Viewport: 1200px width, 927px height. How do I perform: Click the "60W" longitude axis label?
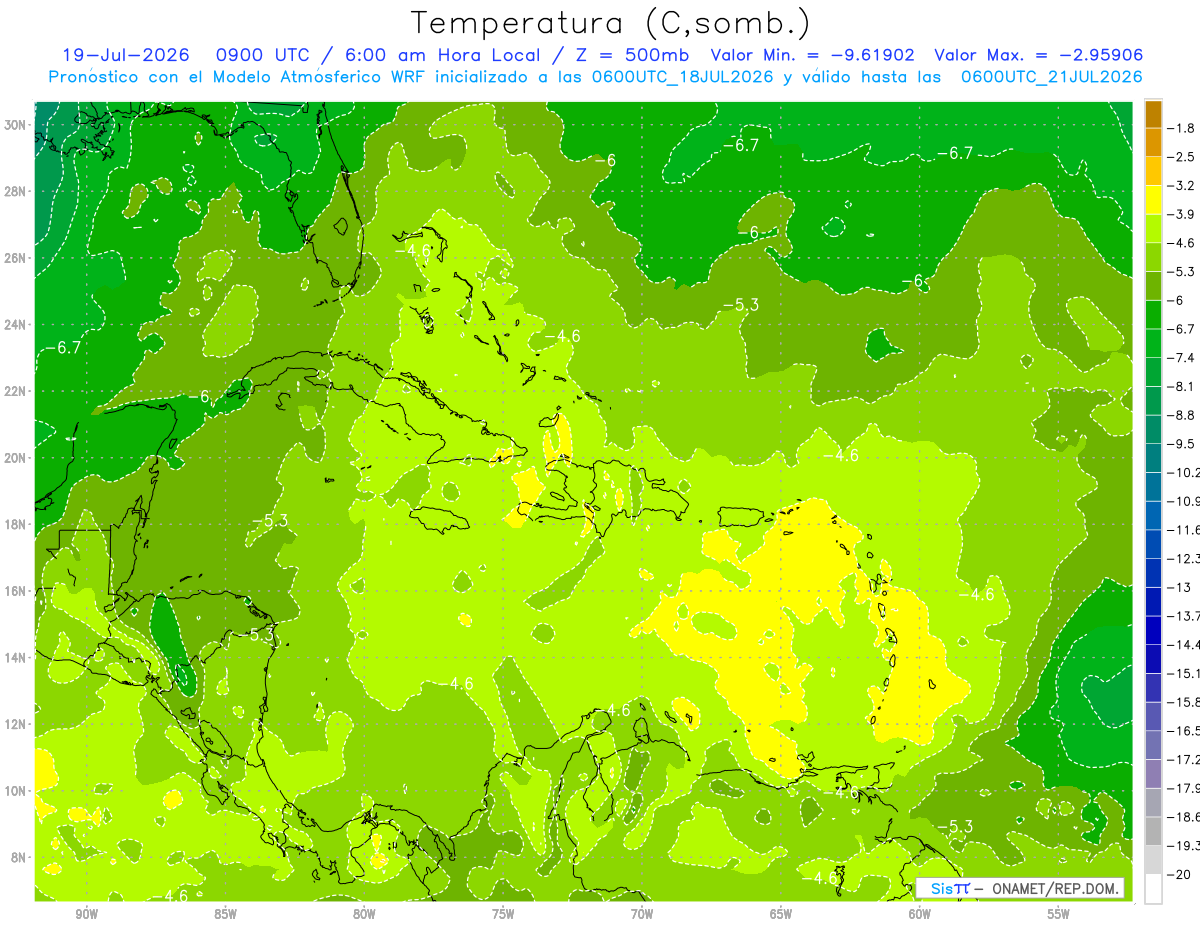pyautogui.click(x=920, y=914)
